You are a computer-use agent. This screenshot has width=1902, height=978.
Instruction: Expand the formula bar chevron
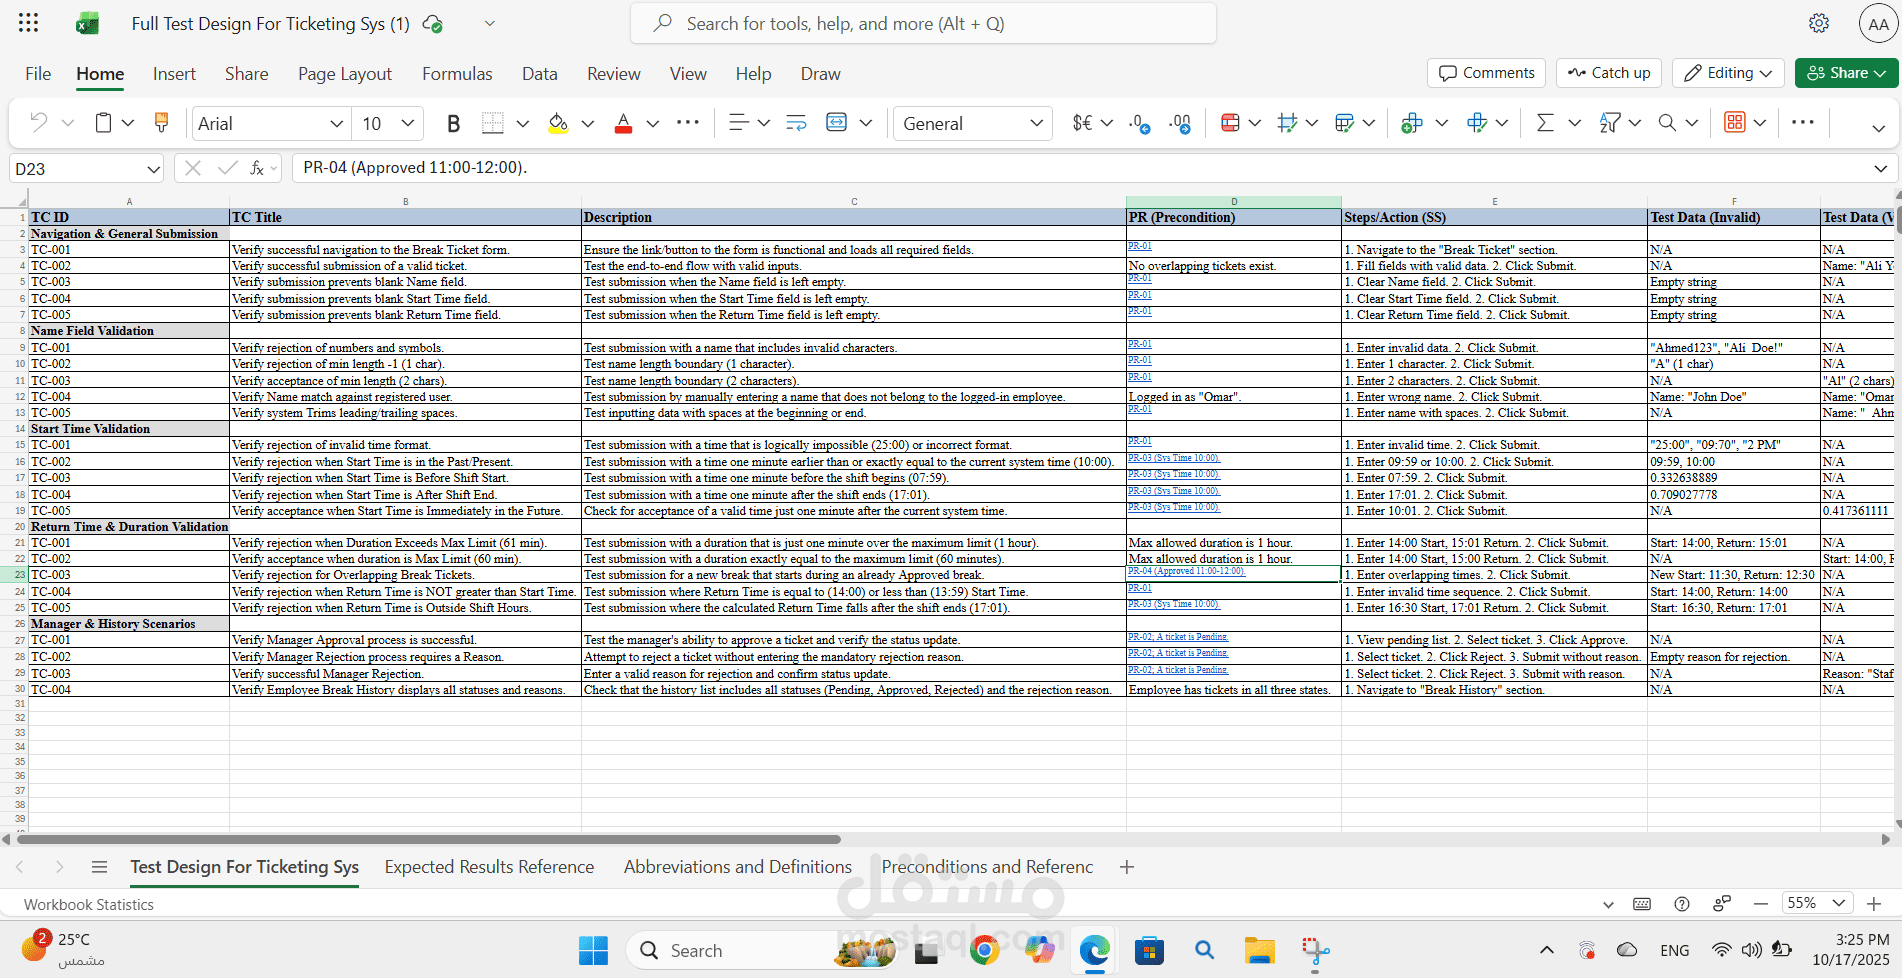(x=1880, y=168)
